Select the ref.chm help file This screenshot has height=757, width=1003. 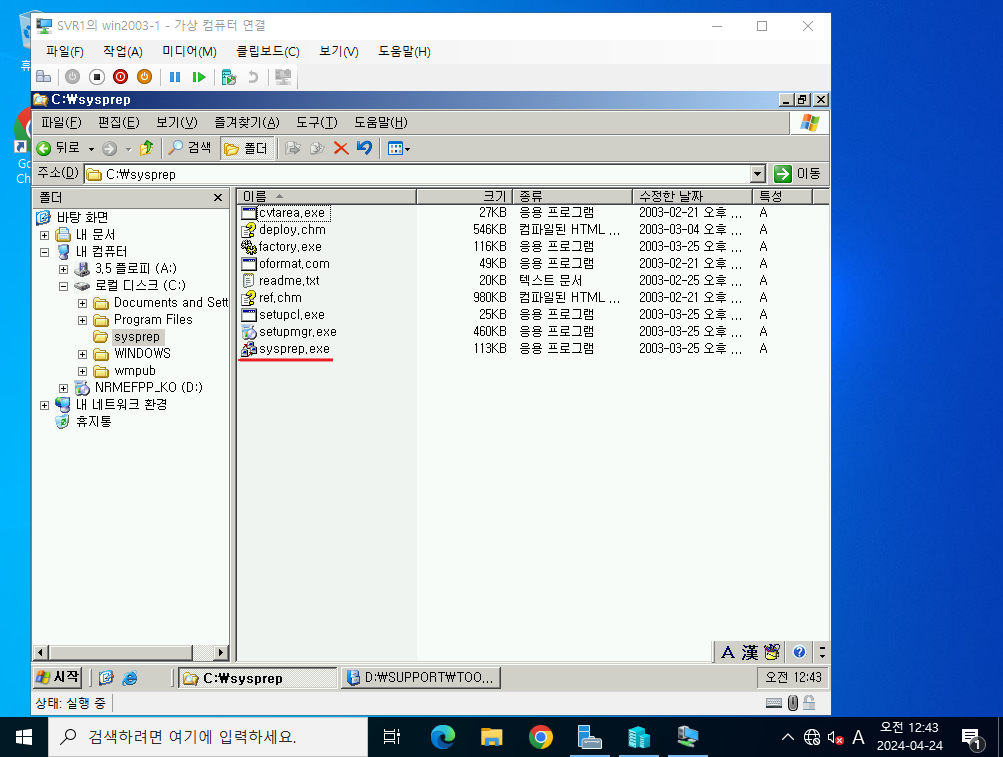click(280, 298)
